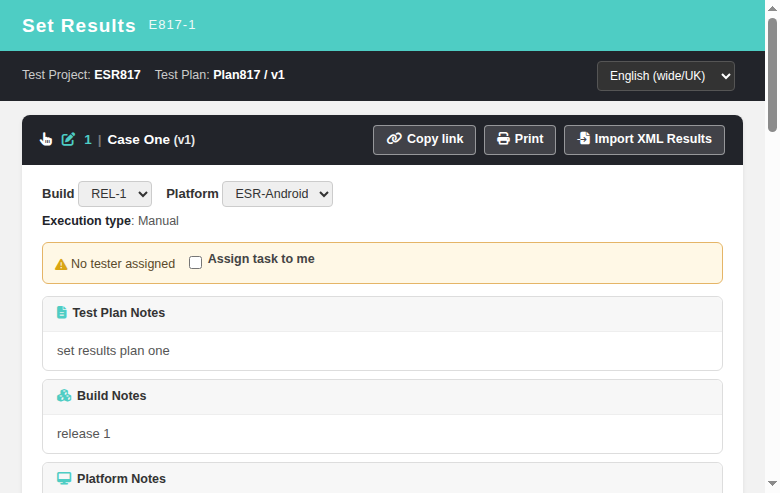Open the English (wide/UK) language selector

(x=666, y=76)
